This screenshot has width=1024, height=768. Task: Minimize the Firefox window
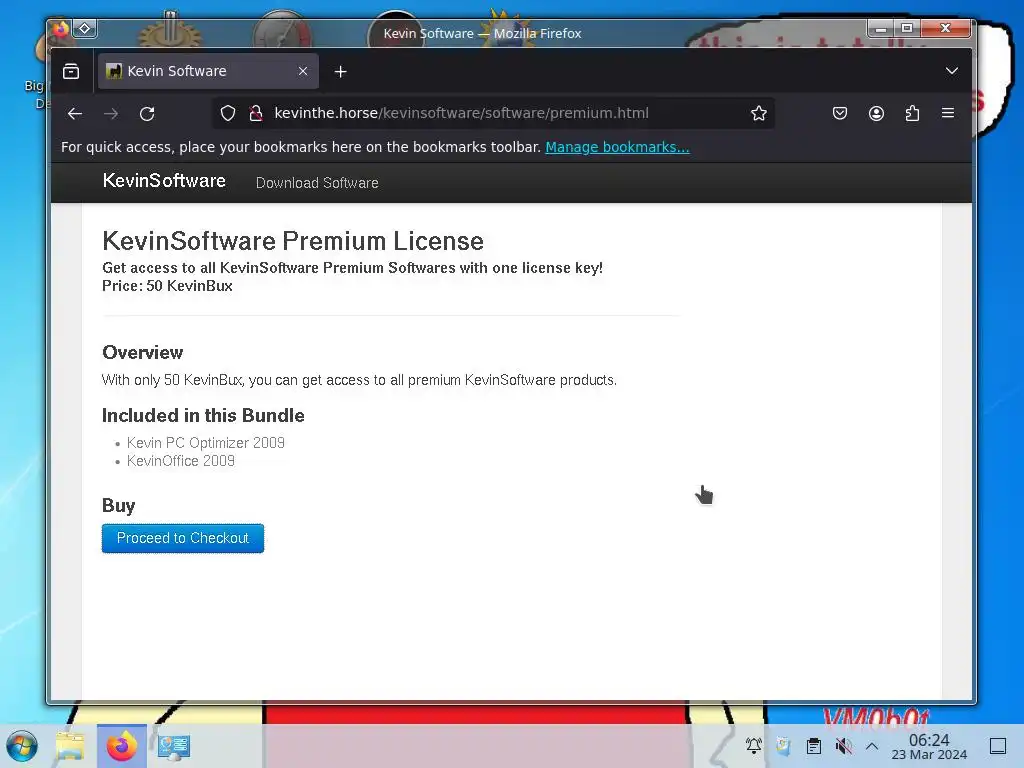tap(881, 28)
